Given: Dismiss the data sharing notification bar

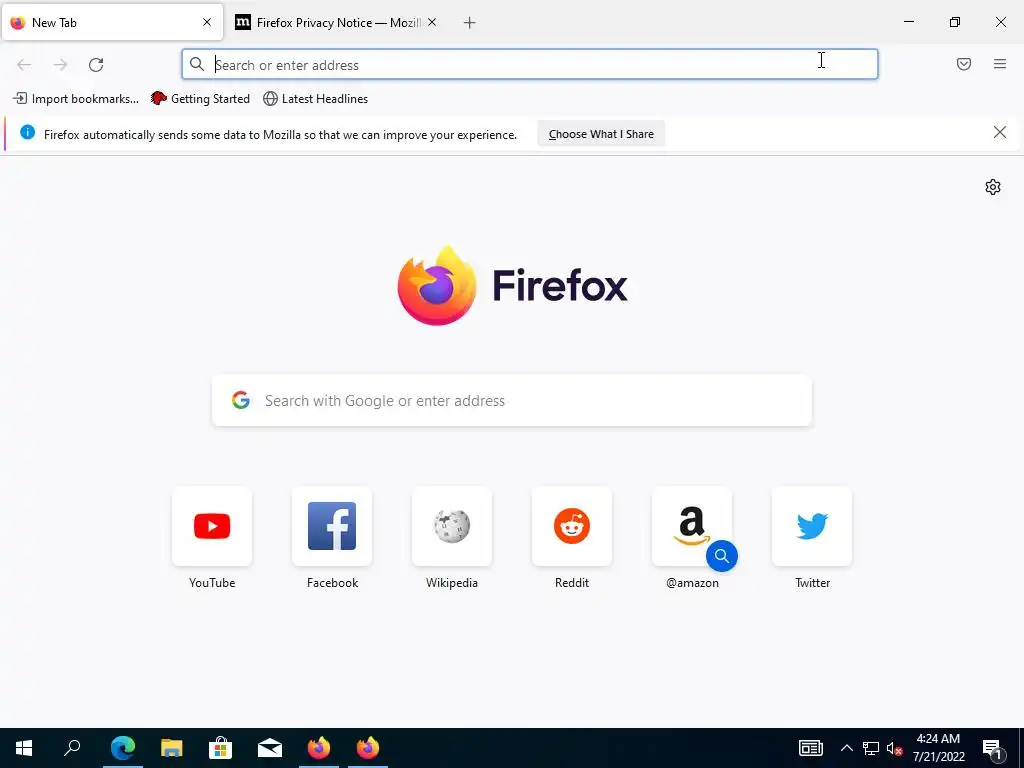Looking at the screenshot, I should point(999,133).
